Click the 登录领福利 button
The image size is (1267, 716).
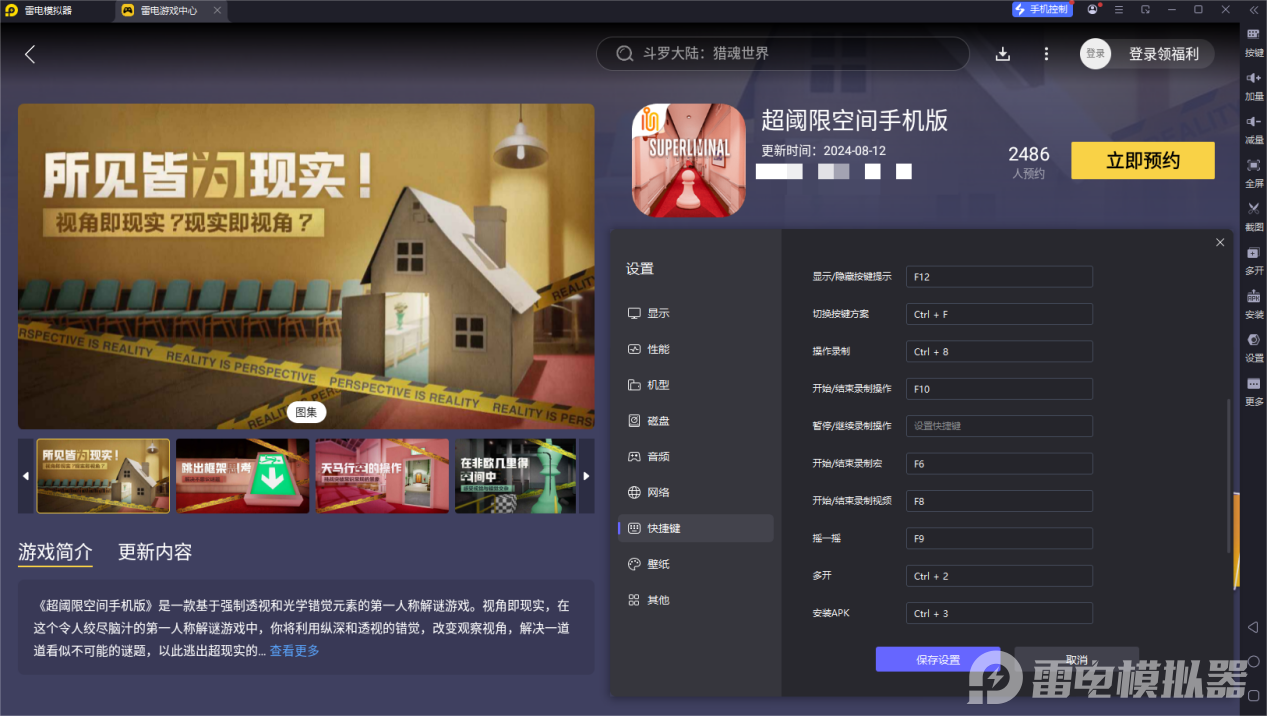click(x=1164, y=54)
